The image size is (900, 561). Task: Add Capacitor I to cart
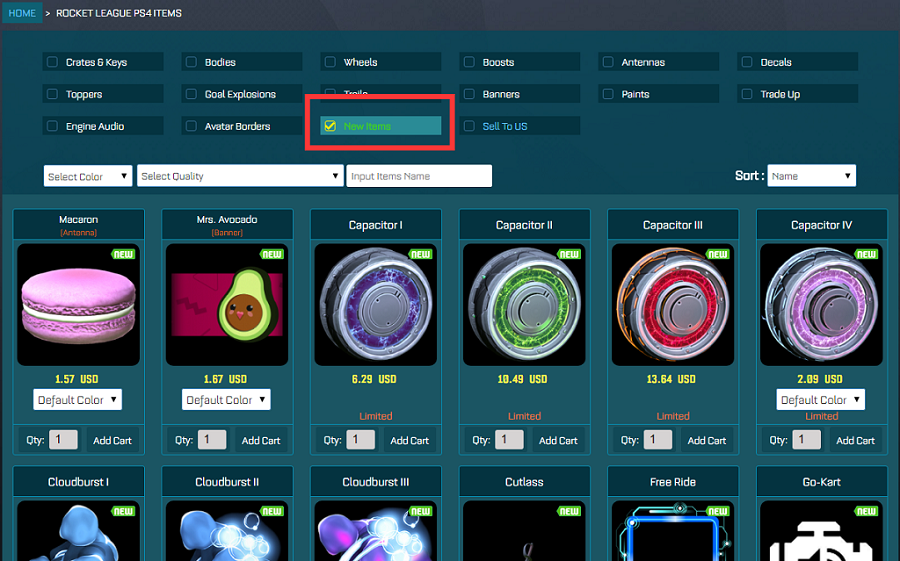[410, 440]
